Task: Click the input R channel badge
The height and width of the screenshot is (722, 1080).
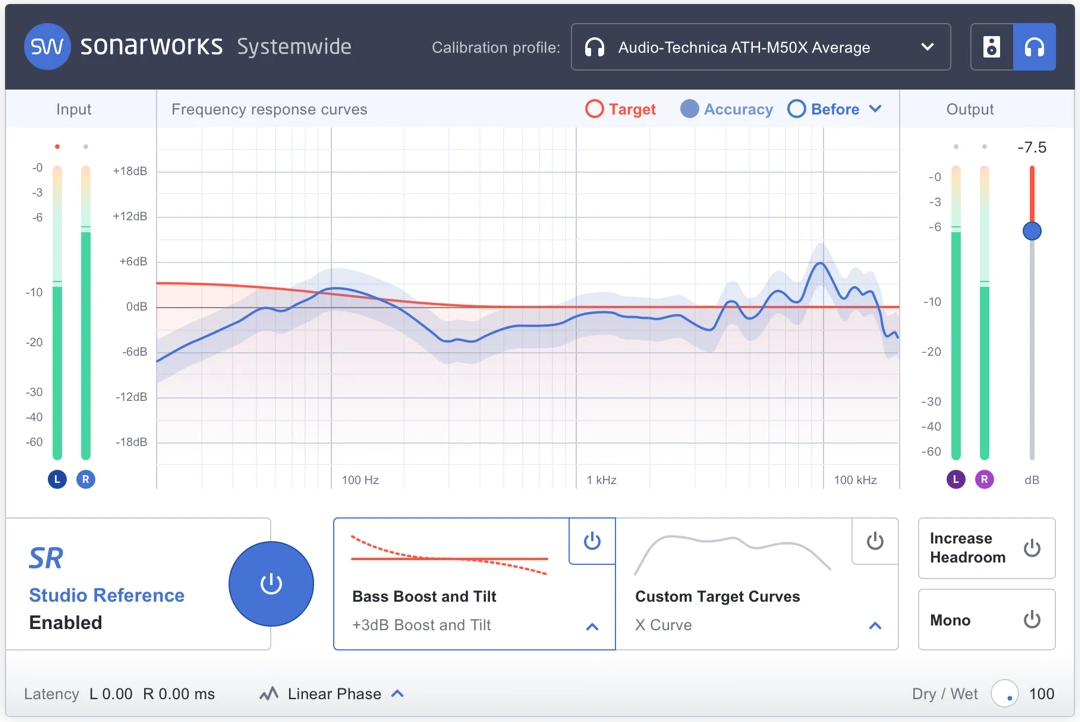Action: pyautogui.click(x=85, y=479)
